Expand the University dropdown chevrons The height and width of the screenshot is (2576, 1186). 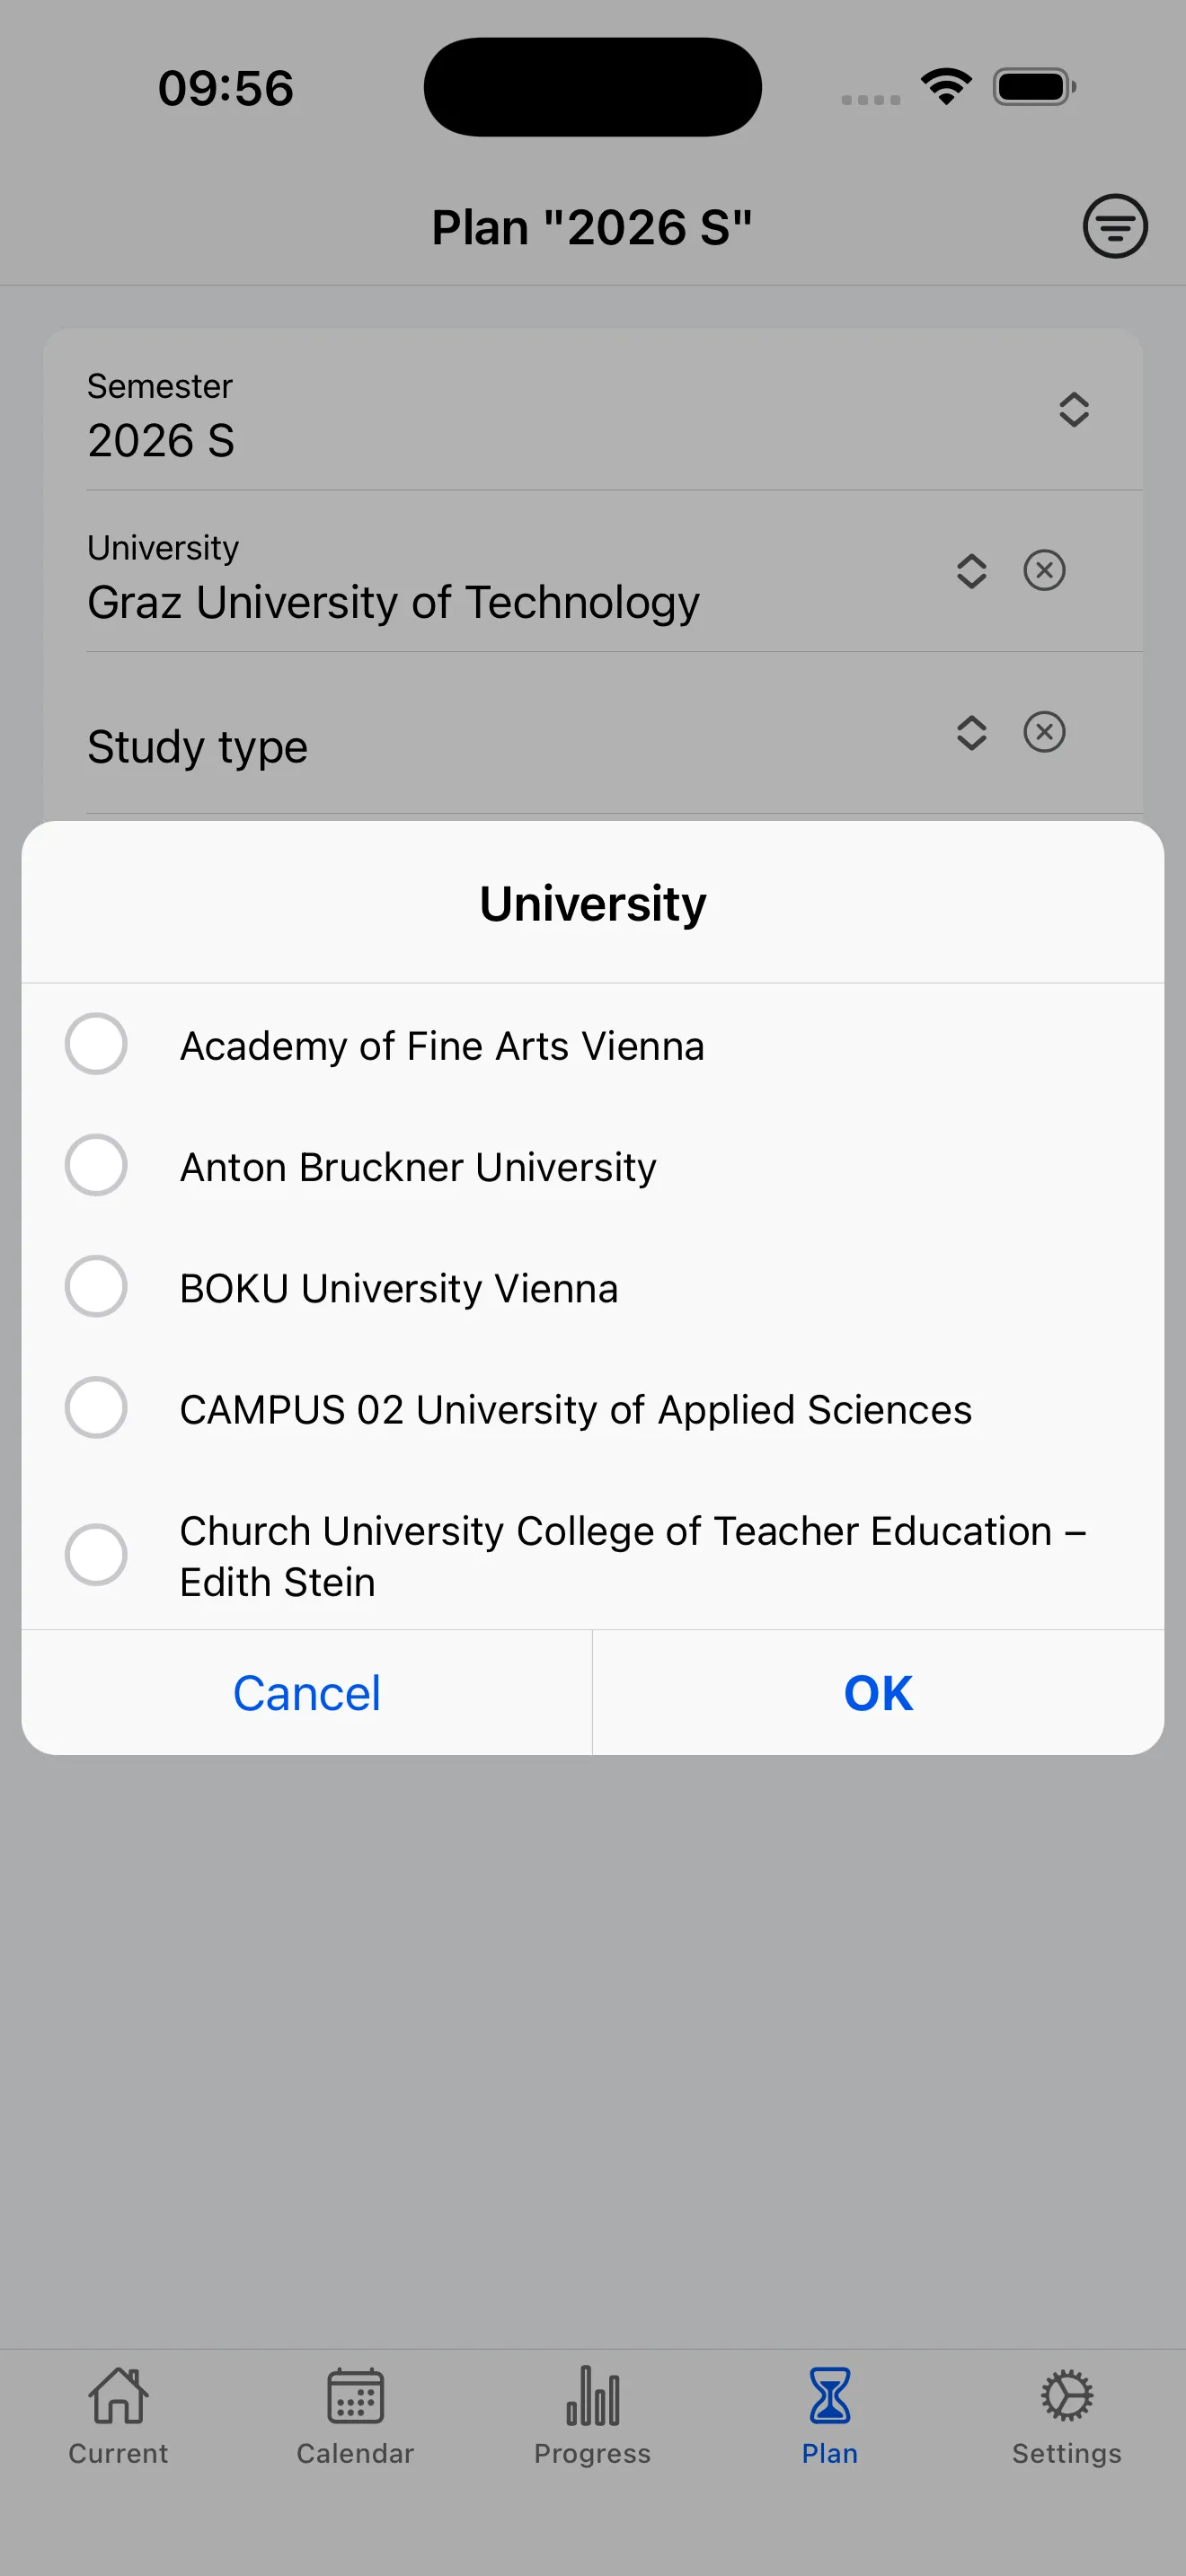971,570
